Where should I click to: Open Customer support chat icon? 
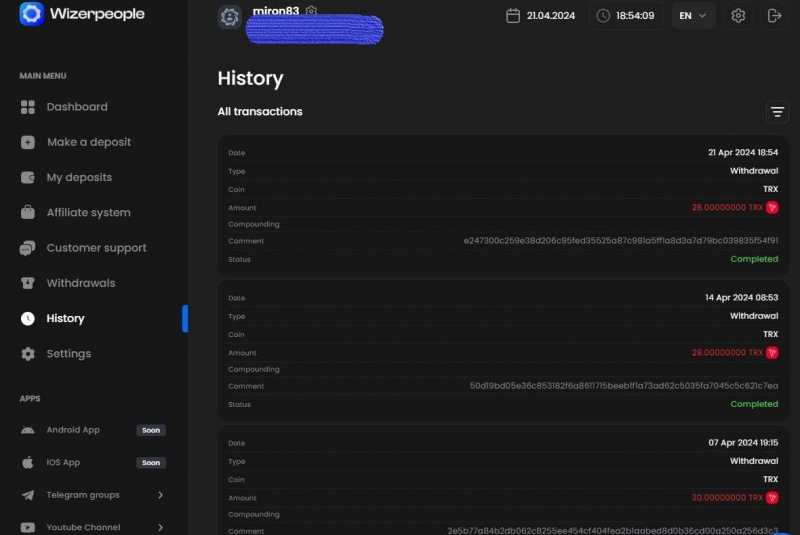(x=28, y=248)
